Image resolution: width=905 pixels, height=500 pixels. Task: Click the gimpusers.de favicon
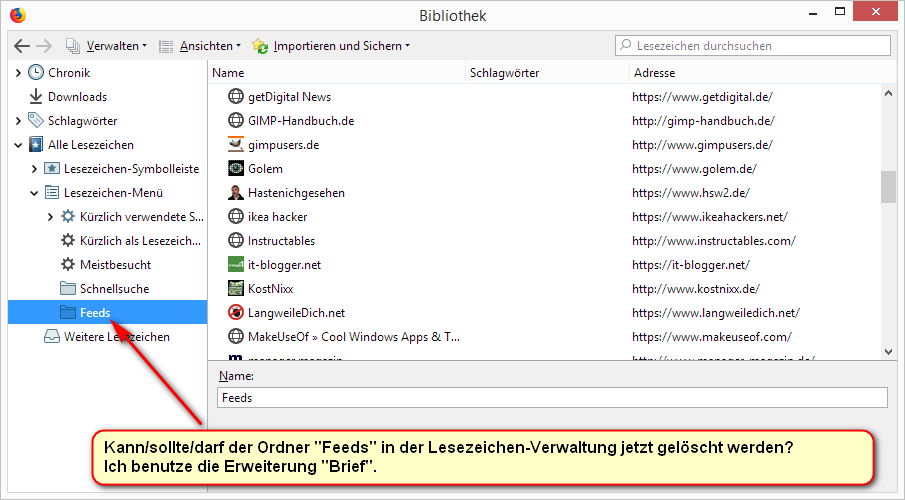pos(235,144)
